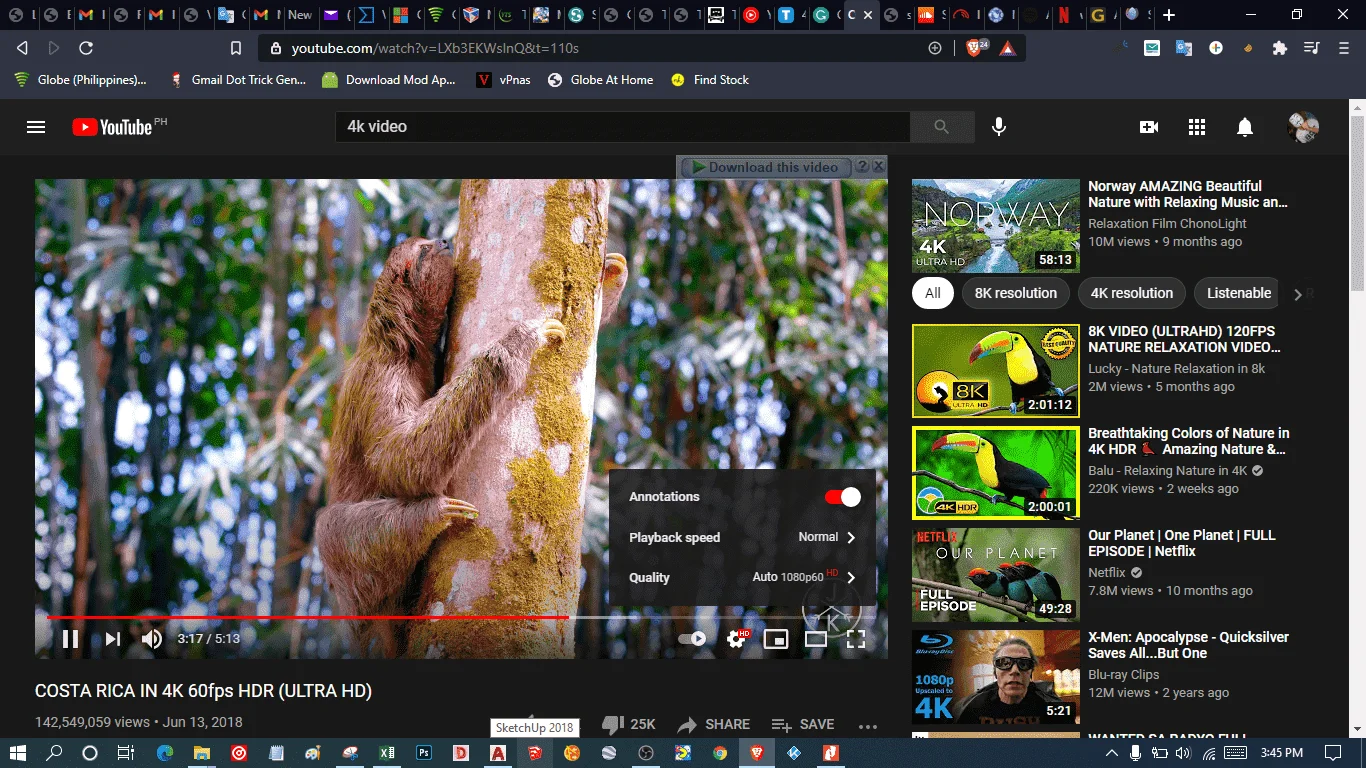Select the 'All' filter chip

tap(933, 293)
